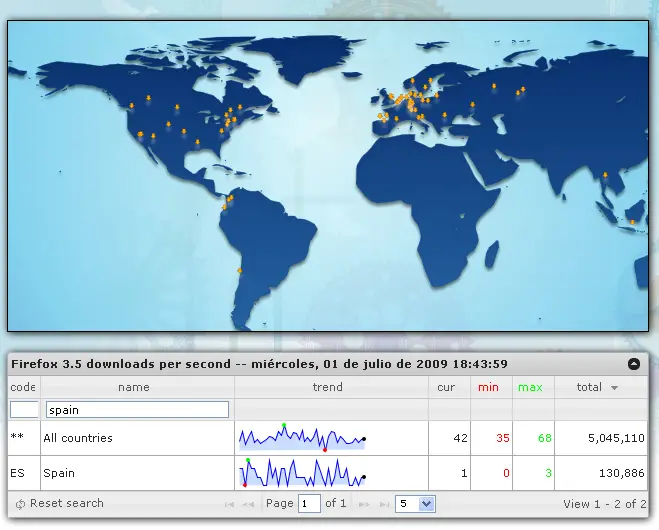Click the min value 35
Image resolution: width=659 pixels, height=530 pixels.
point(503,438)
